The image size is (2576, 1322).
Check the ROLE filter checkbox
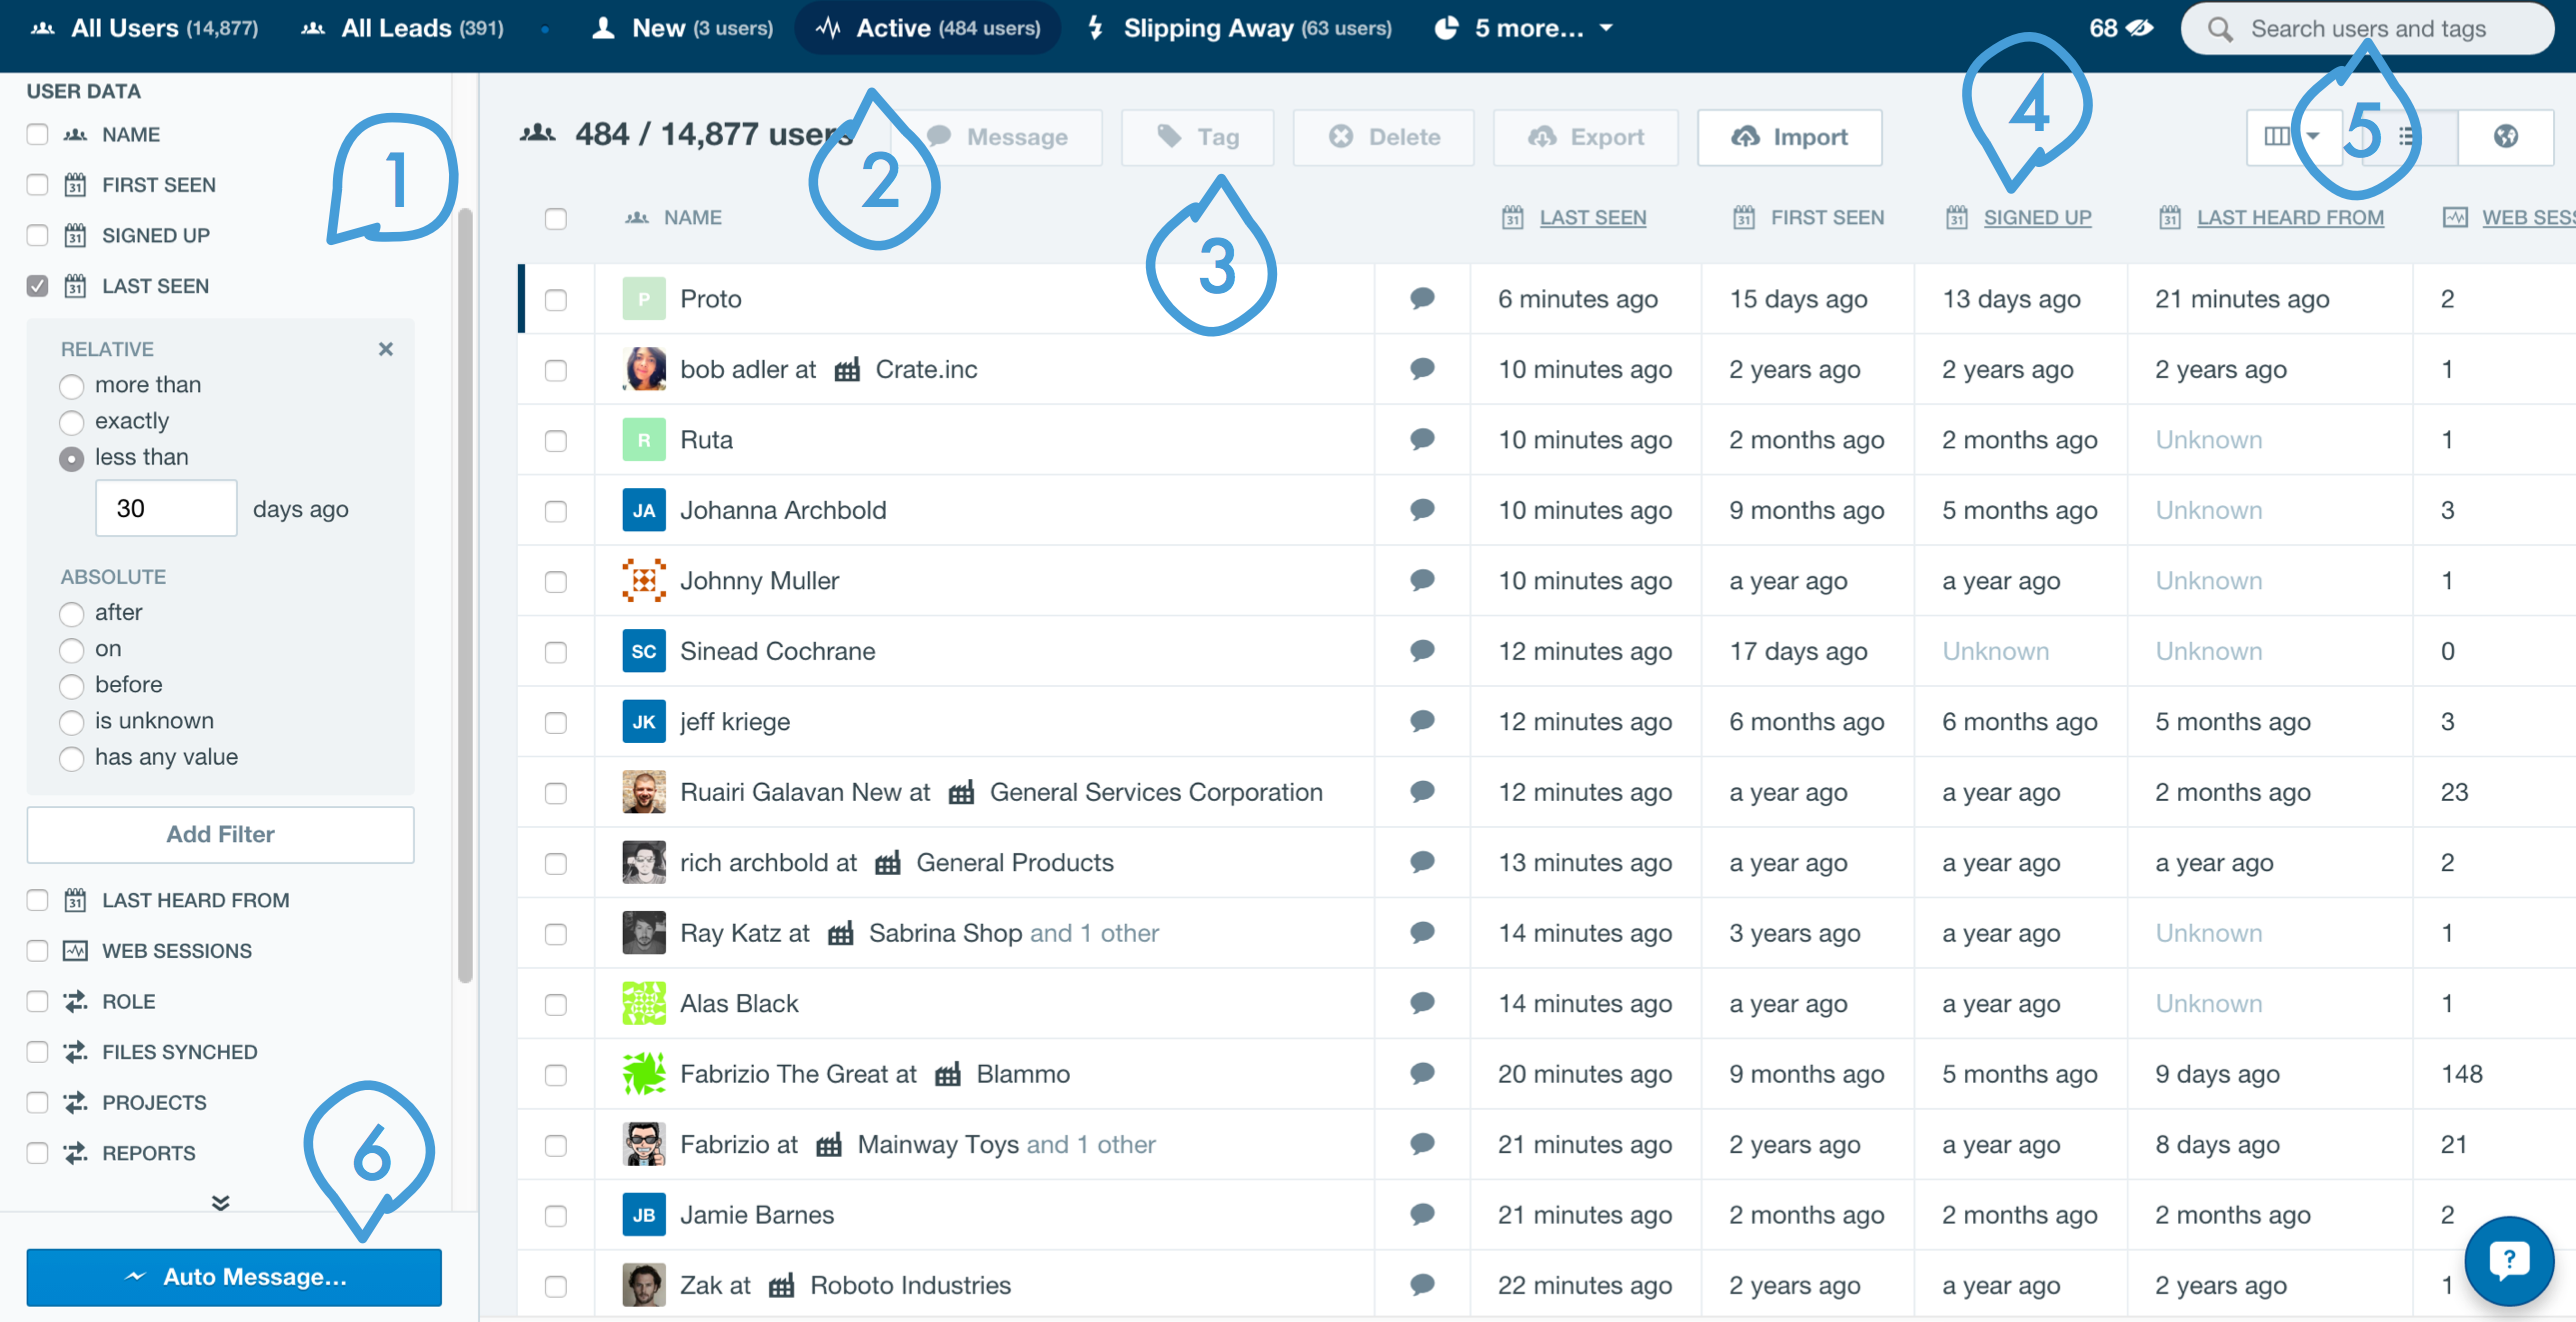[x=38, y=1001]
